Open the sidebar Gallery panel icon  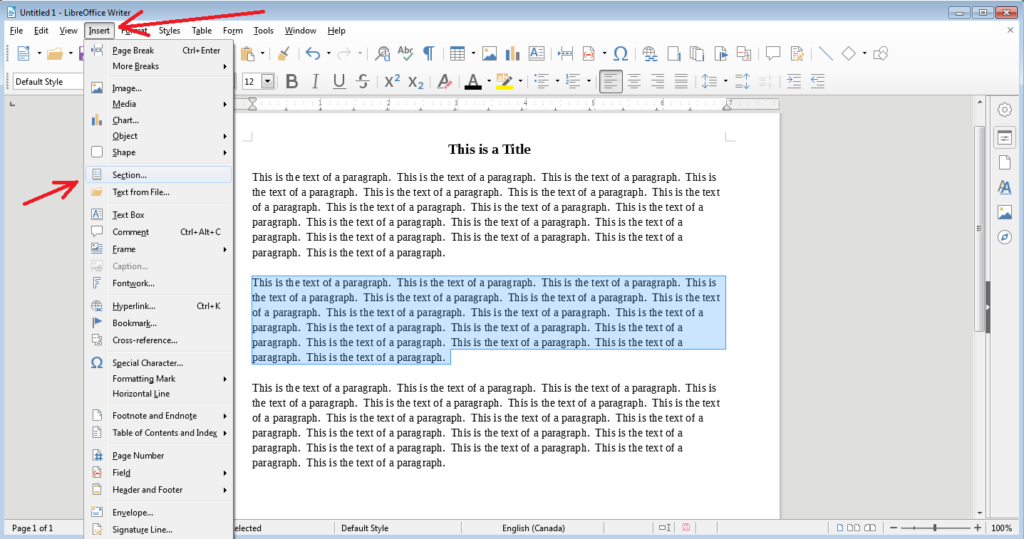[x=1005, y=212]
